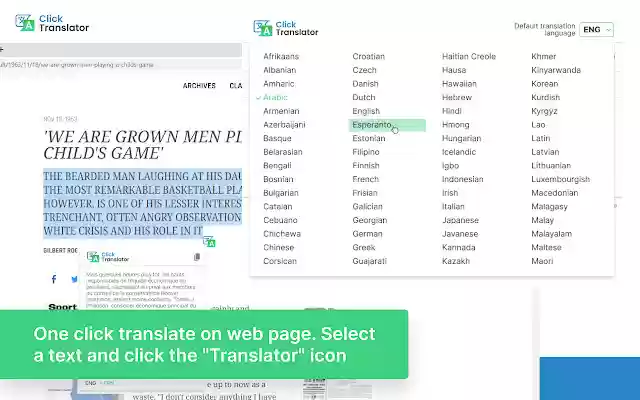Choose Korean language
Screen dimensions: 640x400
tap(544, 84)
